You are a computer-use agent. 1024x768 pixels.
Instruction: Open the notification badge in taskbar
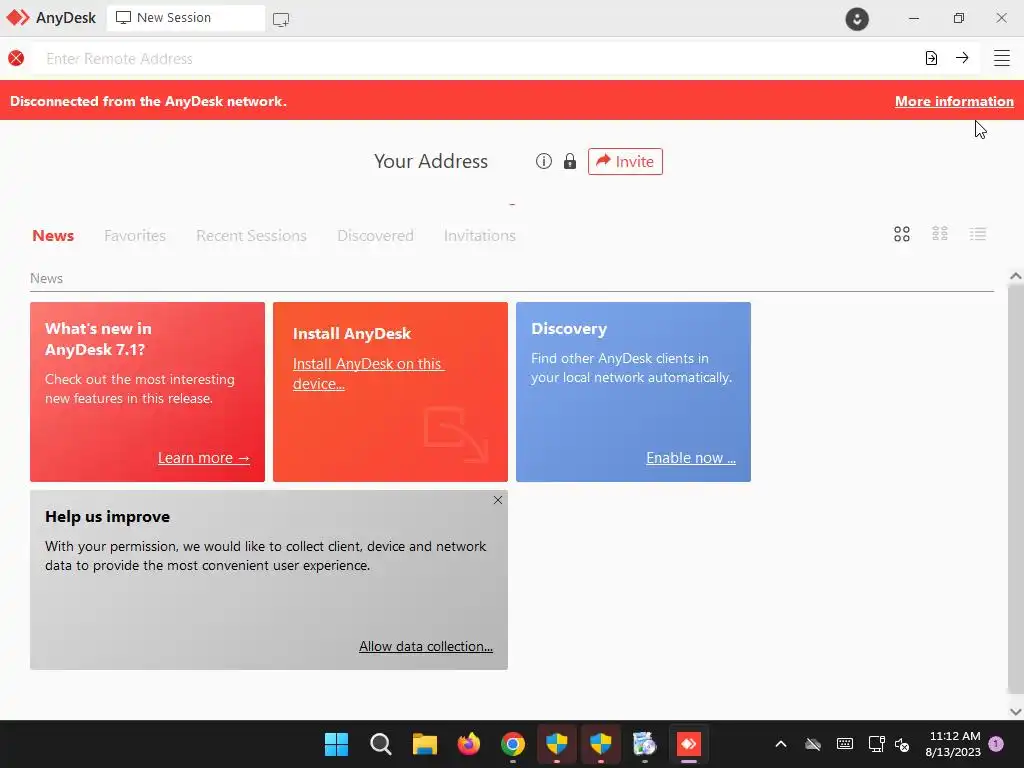996,743
